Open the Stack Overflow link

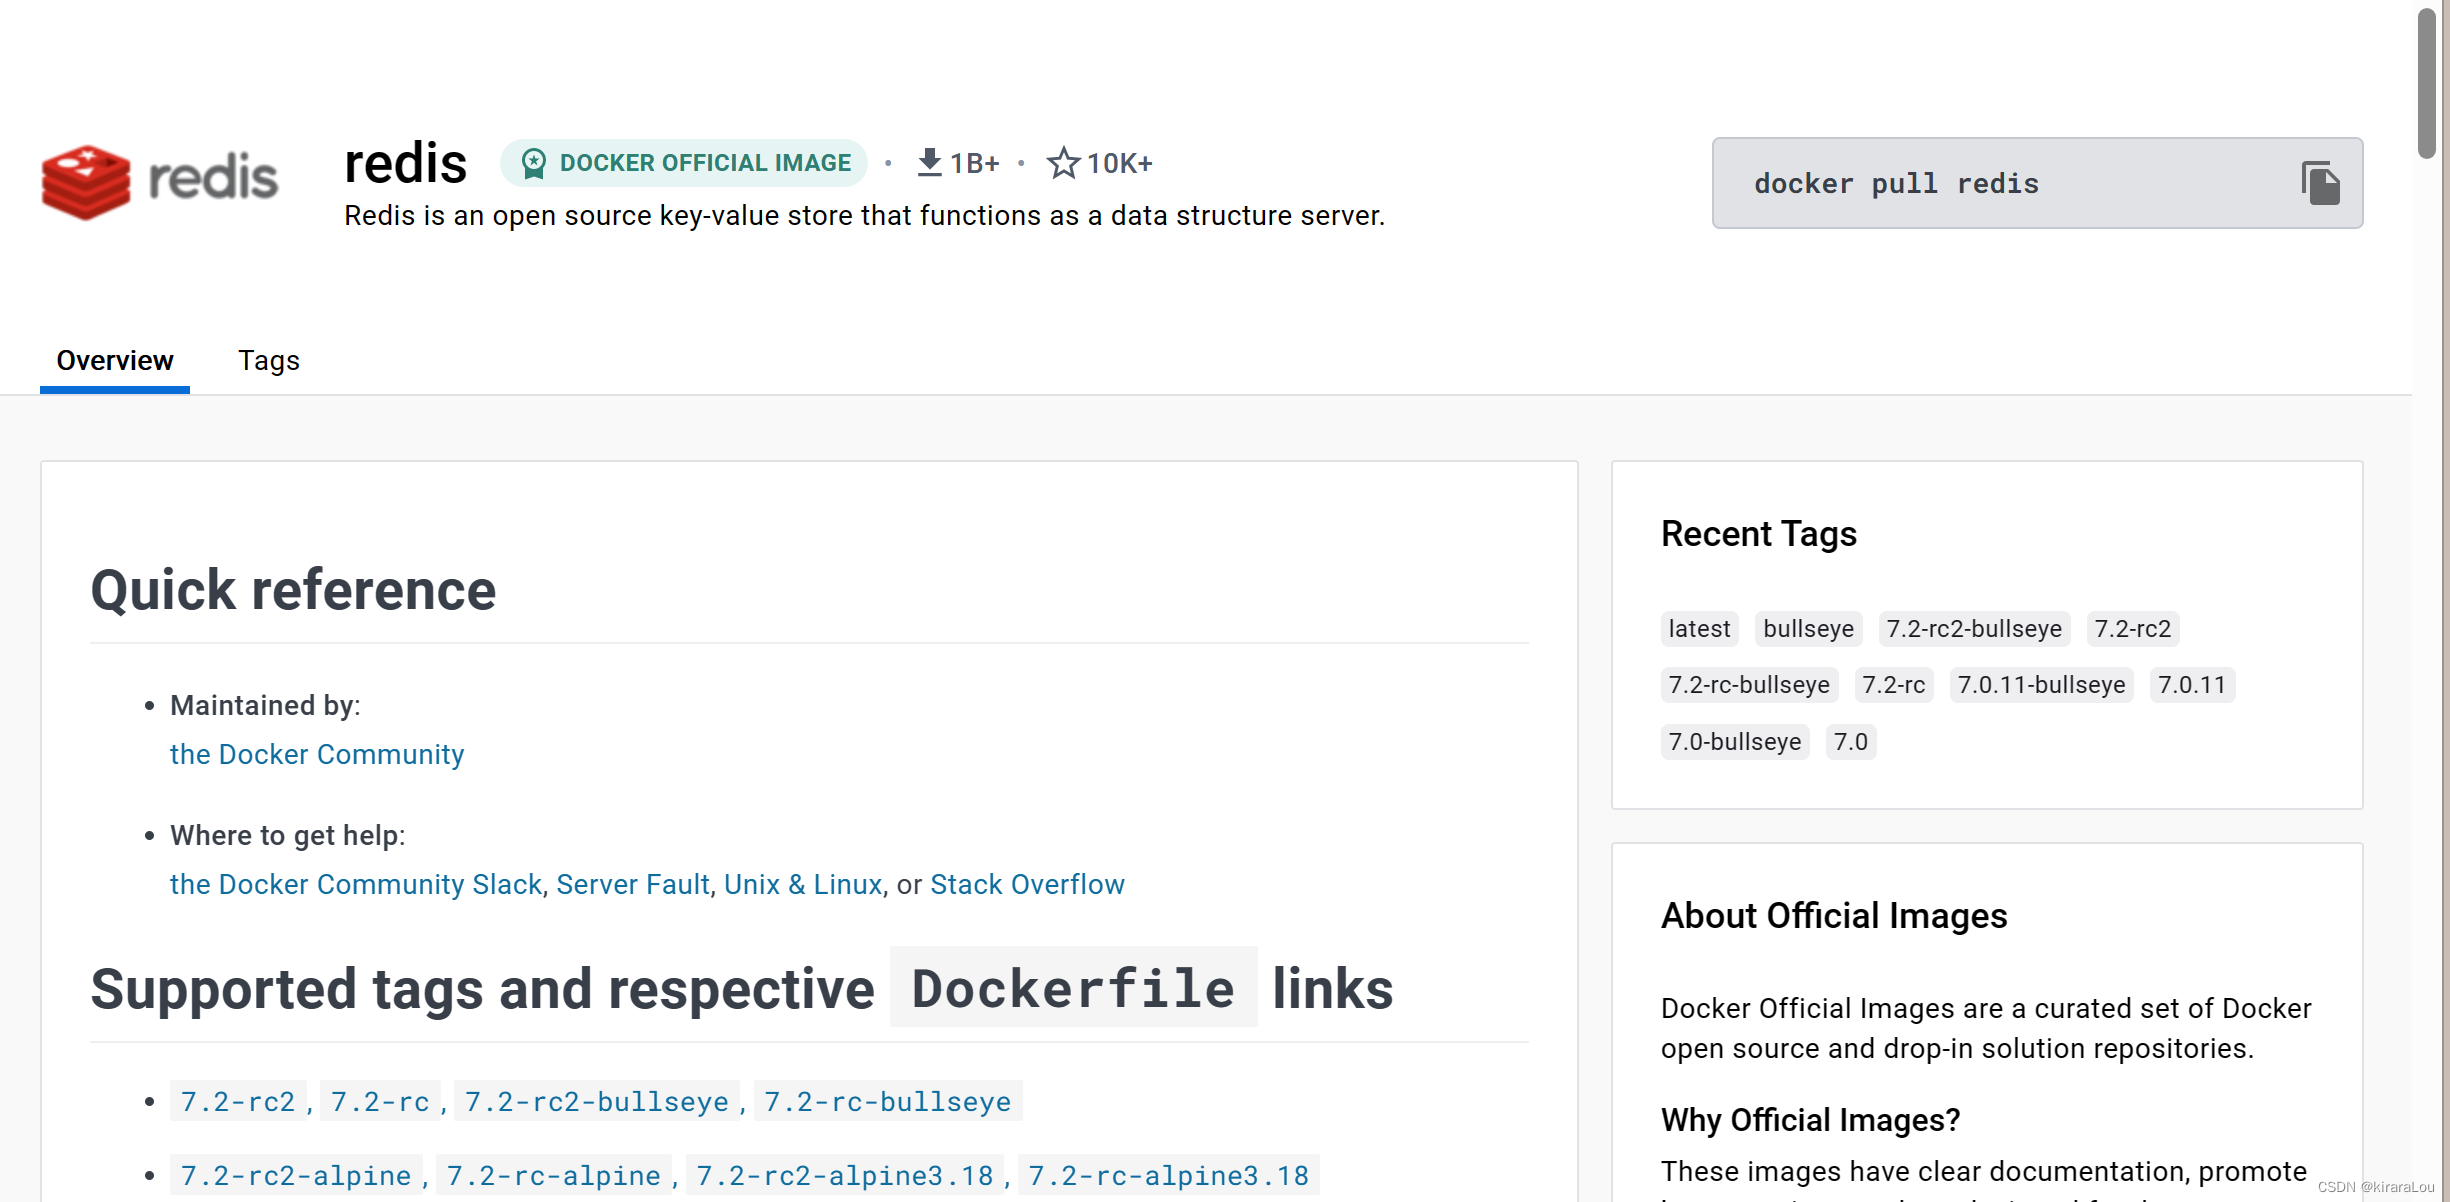[x=1027, y=884]
